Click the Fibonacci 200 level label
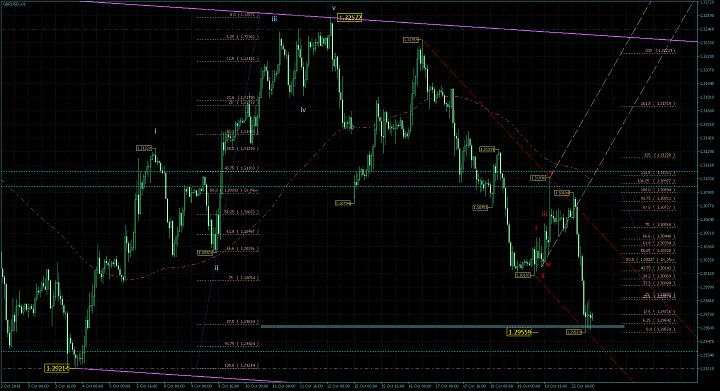This screenshot has width=720, height=391. click(x=660, y=50)
